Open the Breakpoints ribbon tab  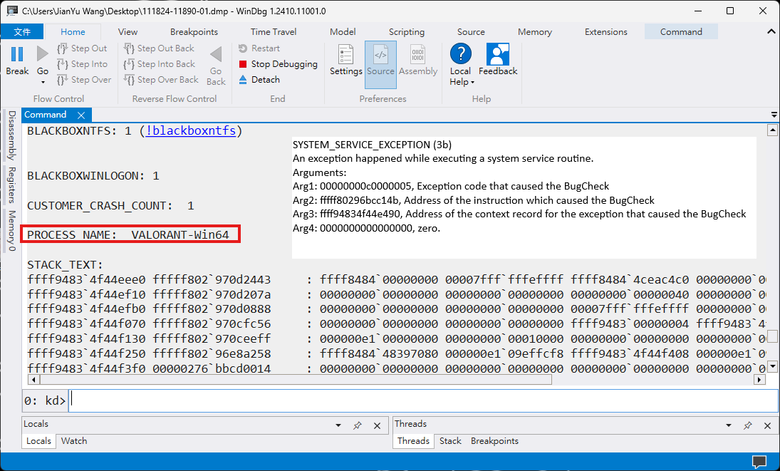[x=194, y=32]
